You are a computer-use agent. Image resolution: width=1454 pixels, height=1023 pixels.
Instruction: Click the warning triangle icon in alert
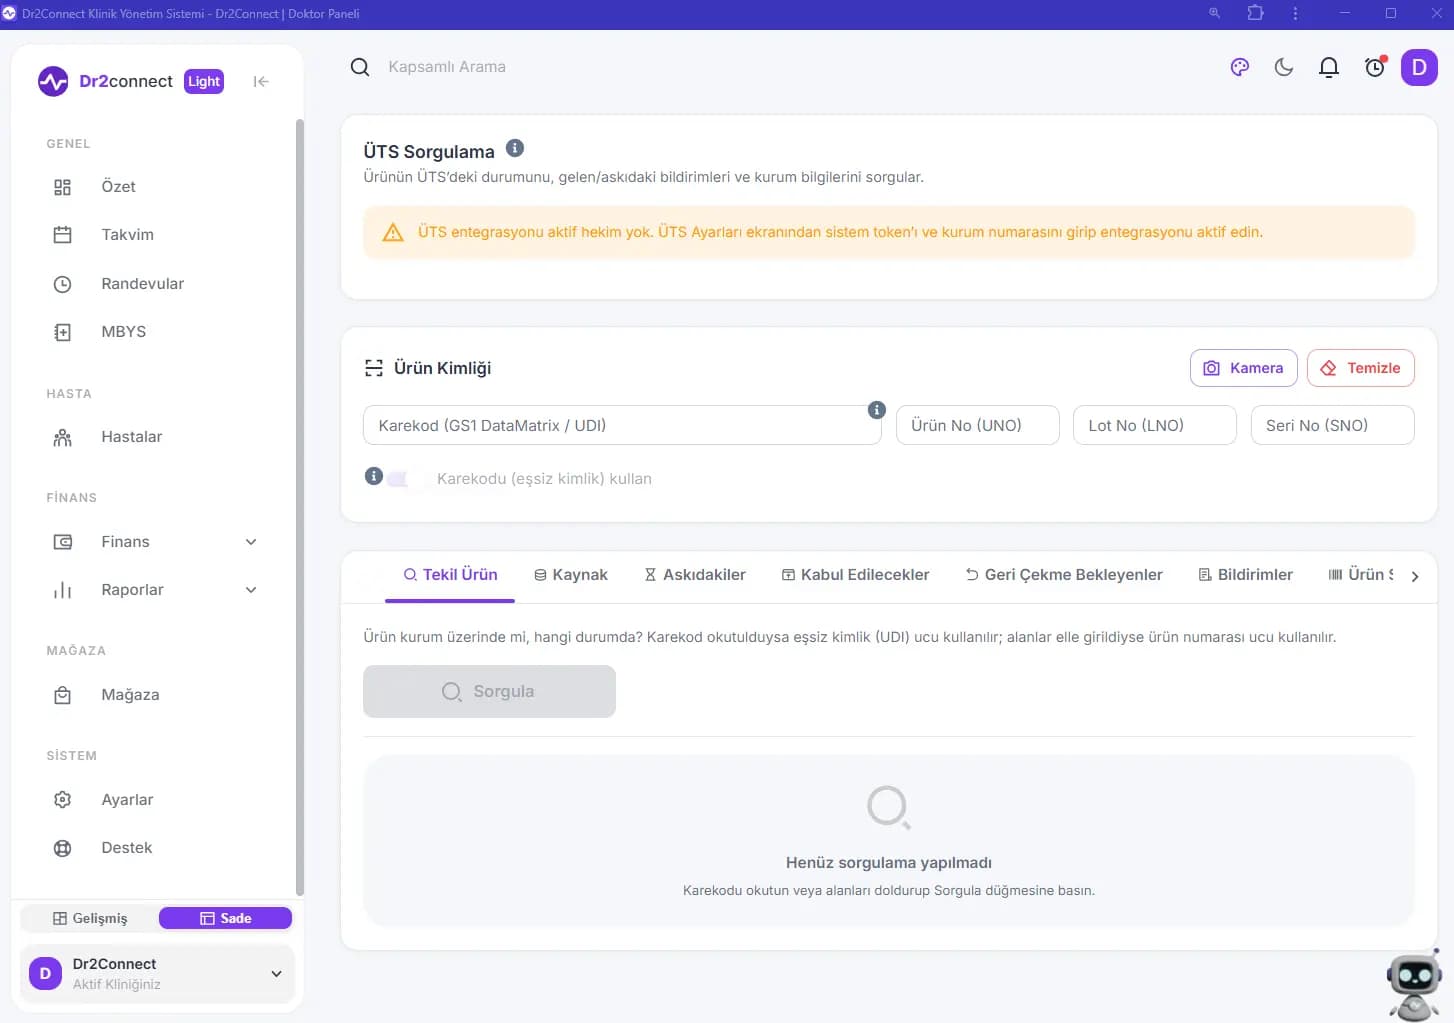point(393,232)
